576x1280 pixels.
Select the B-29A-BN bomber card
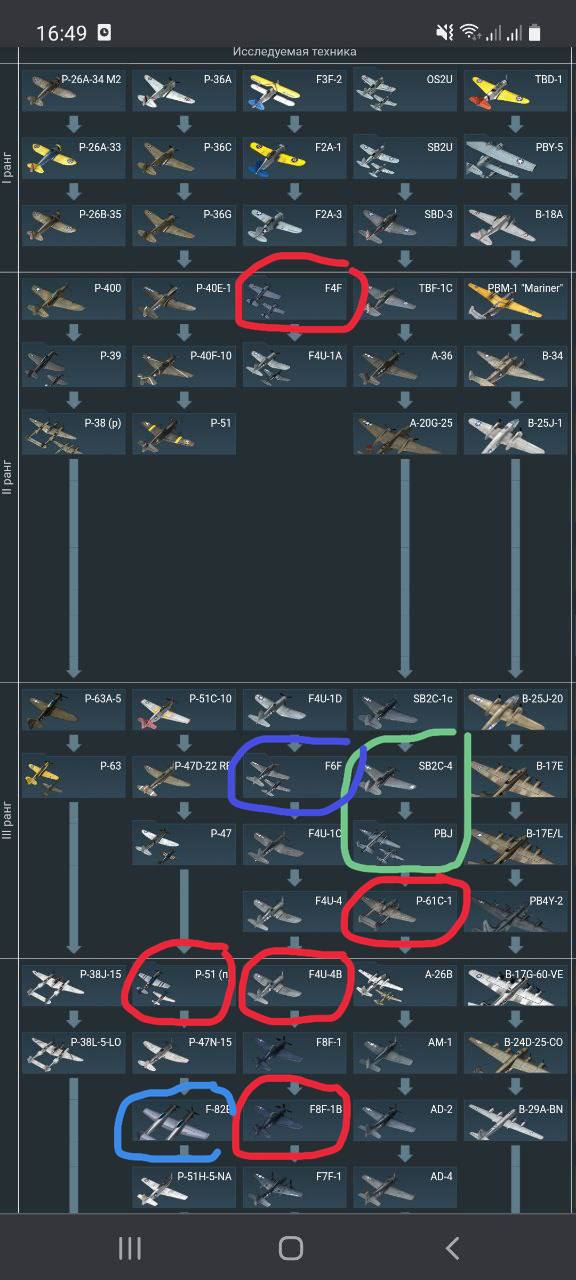pos(516,1119)
